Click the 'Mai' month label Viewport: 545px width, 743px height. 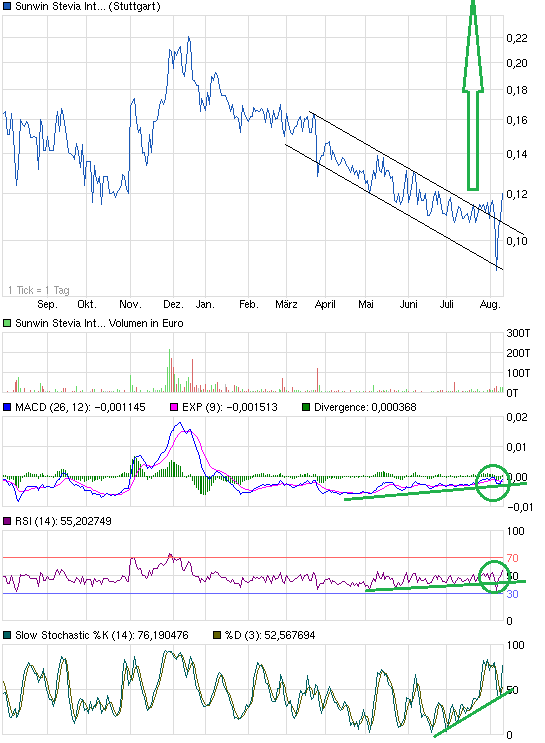[365, 304]
